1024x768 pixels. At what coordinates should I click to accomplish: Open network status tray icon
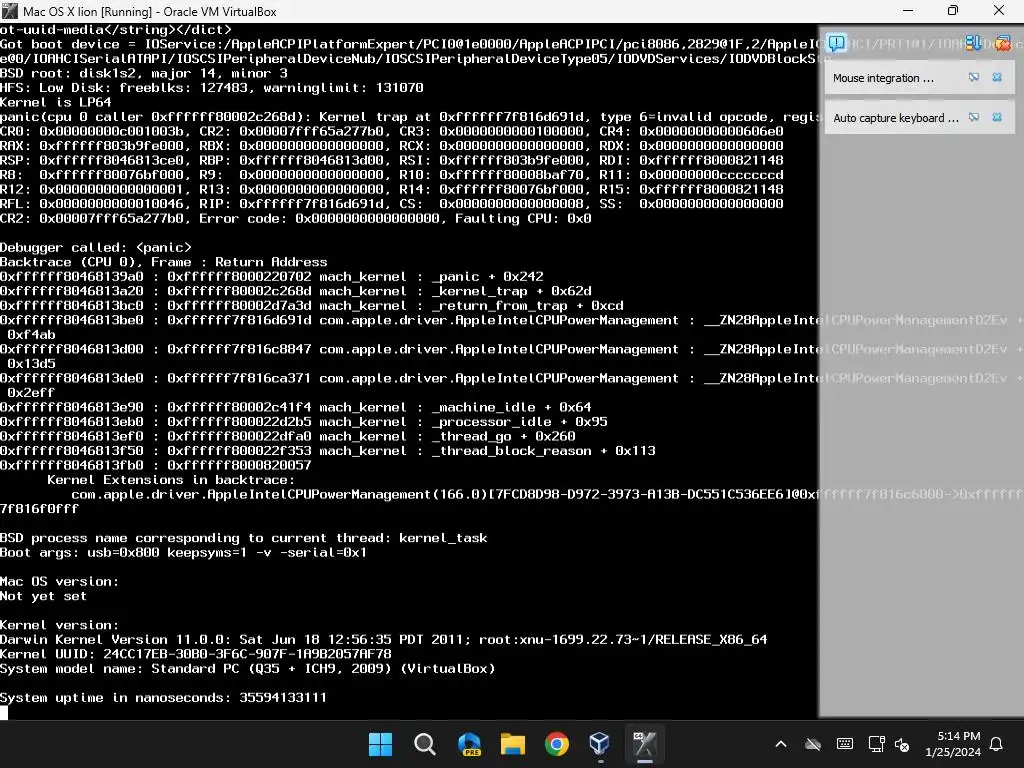[x=876, y=744]
